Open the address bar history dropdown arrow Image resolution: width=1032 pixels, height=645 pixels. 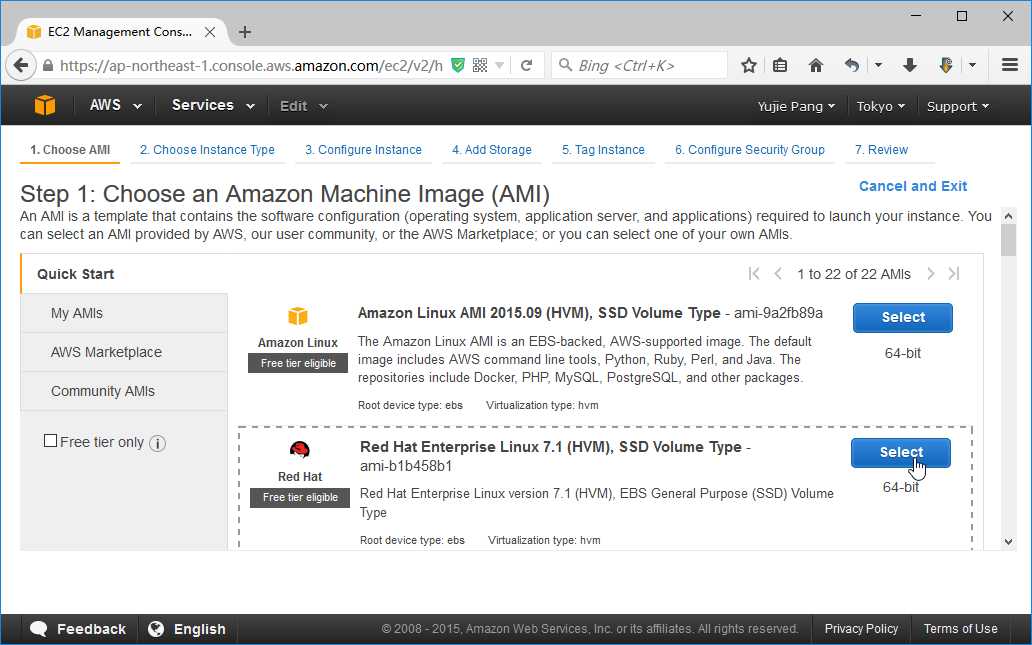(500, 66)
